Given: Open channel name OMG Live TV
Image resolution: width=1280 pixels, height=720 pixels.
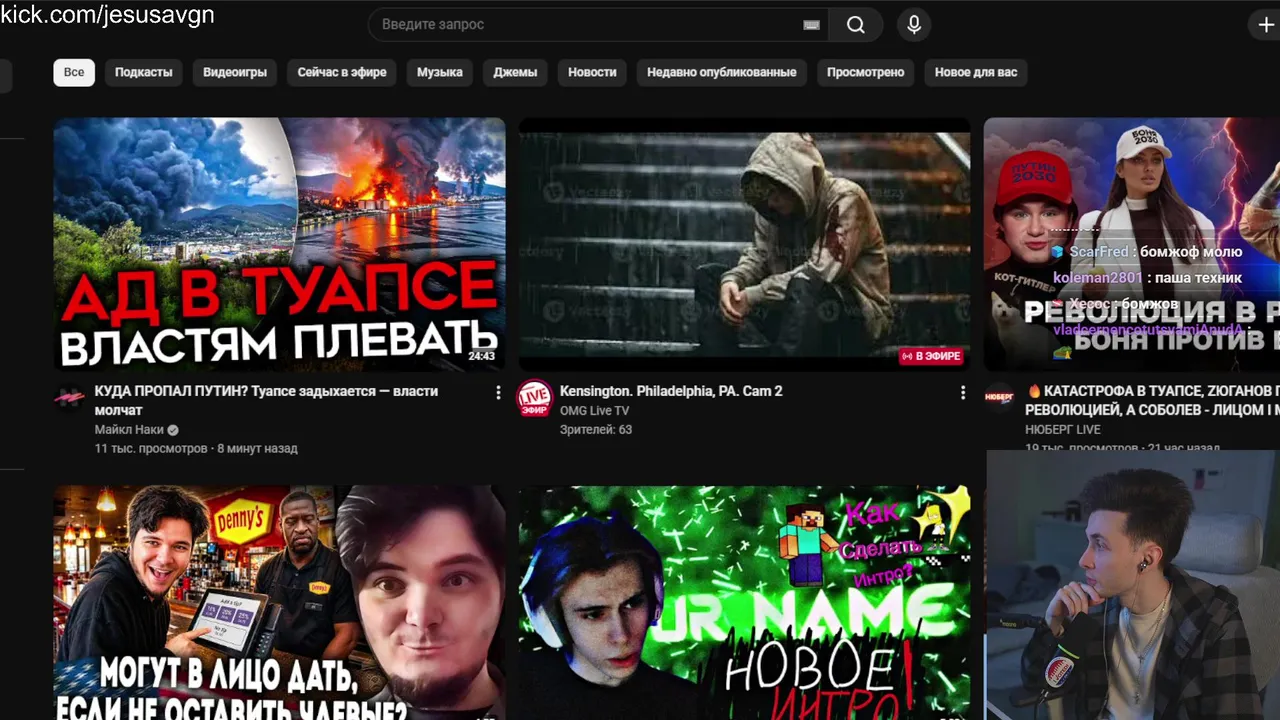Looking at the screenshot, I should (594, 411).
